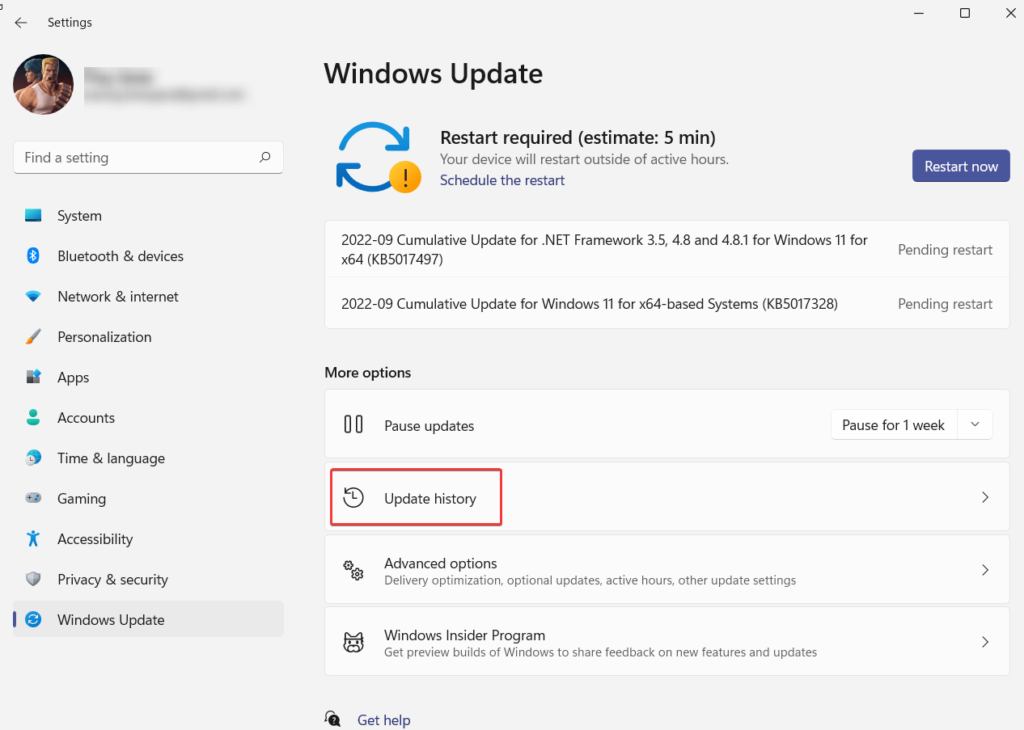Click the Network wifi icon in sidebar

click(x=33, y=296)
